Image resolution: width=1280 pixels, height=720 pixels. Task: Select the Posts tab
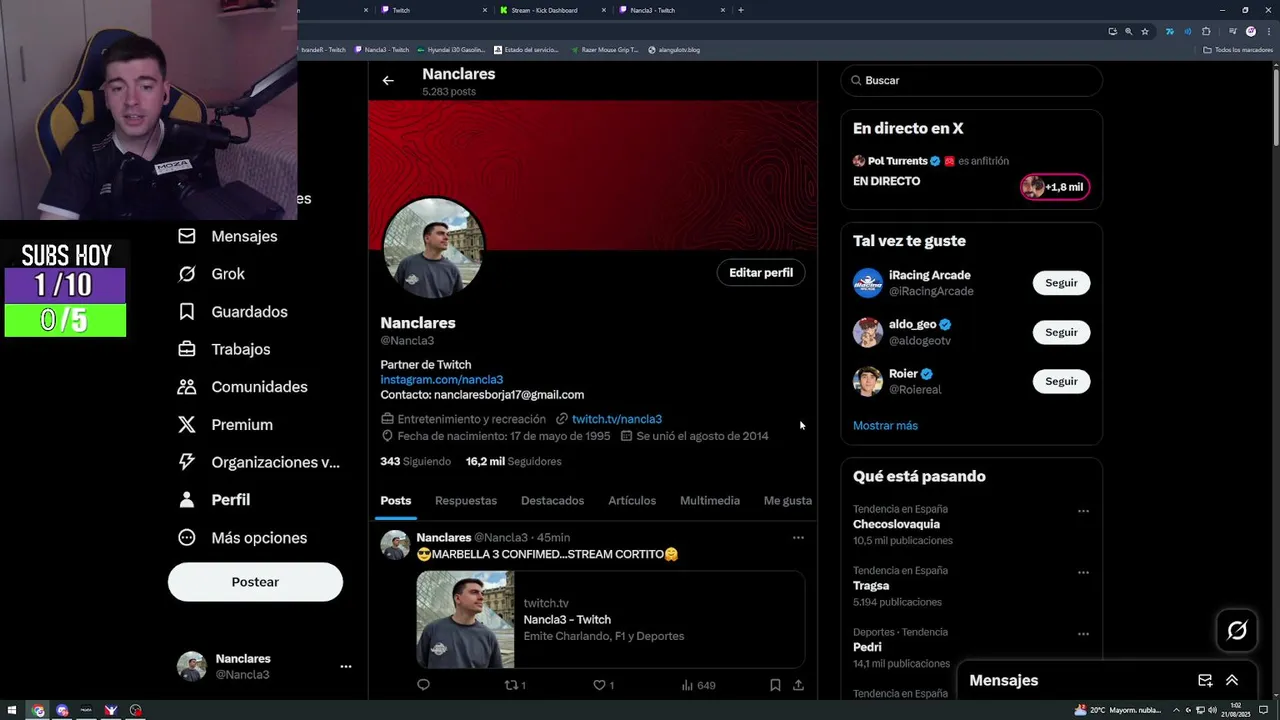pyautogui.click(x=395, y=501)
